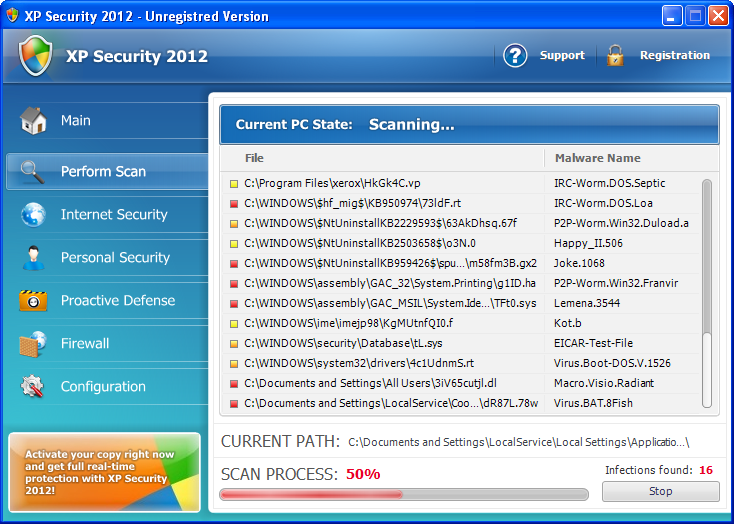Click the Support question mark icon
734x524 pixels.
[x=515, y=56]
